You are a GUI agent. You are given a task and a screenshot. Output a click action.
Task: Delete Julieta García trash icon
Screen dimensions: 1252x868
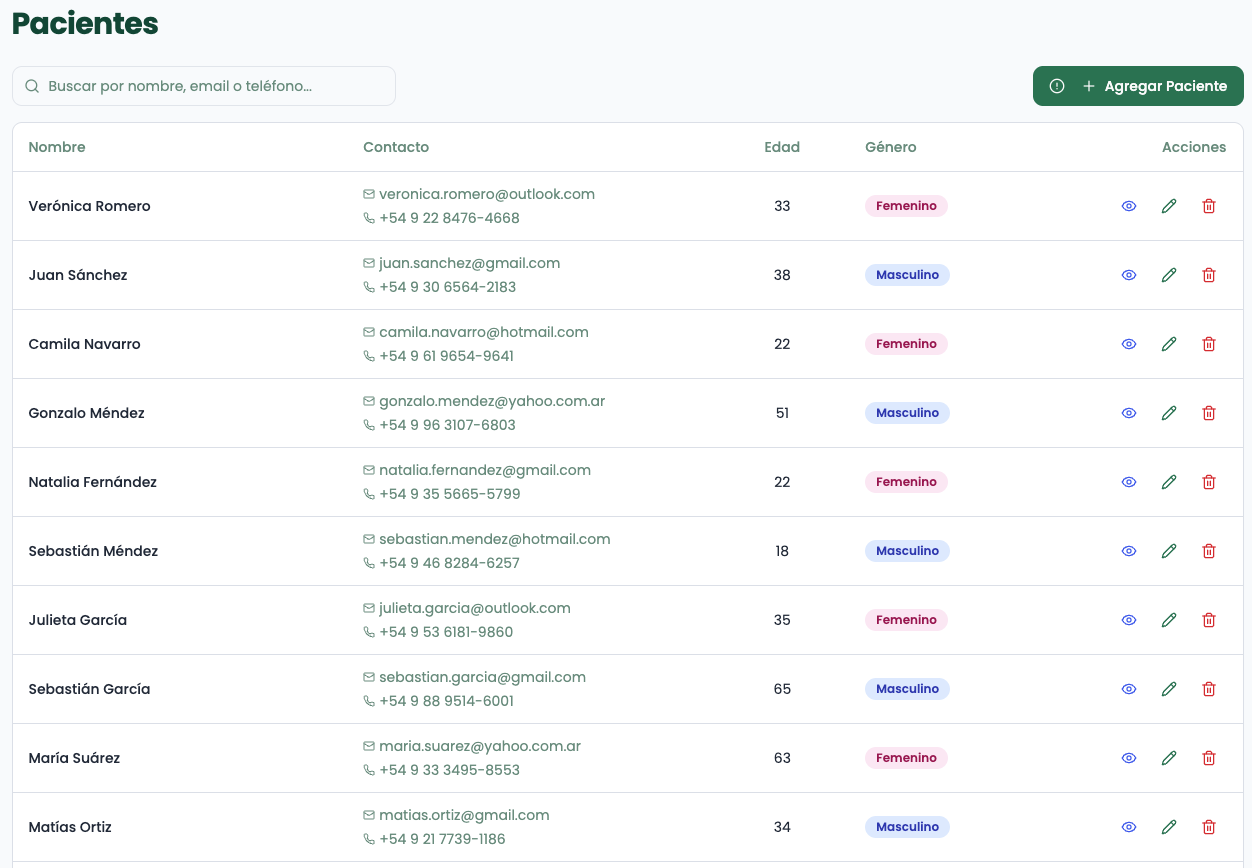tap(1209, 620)
